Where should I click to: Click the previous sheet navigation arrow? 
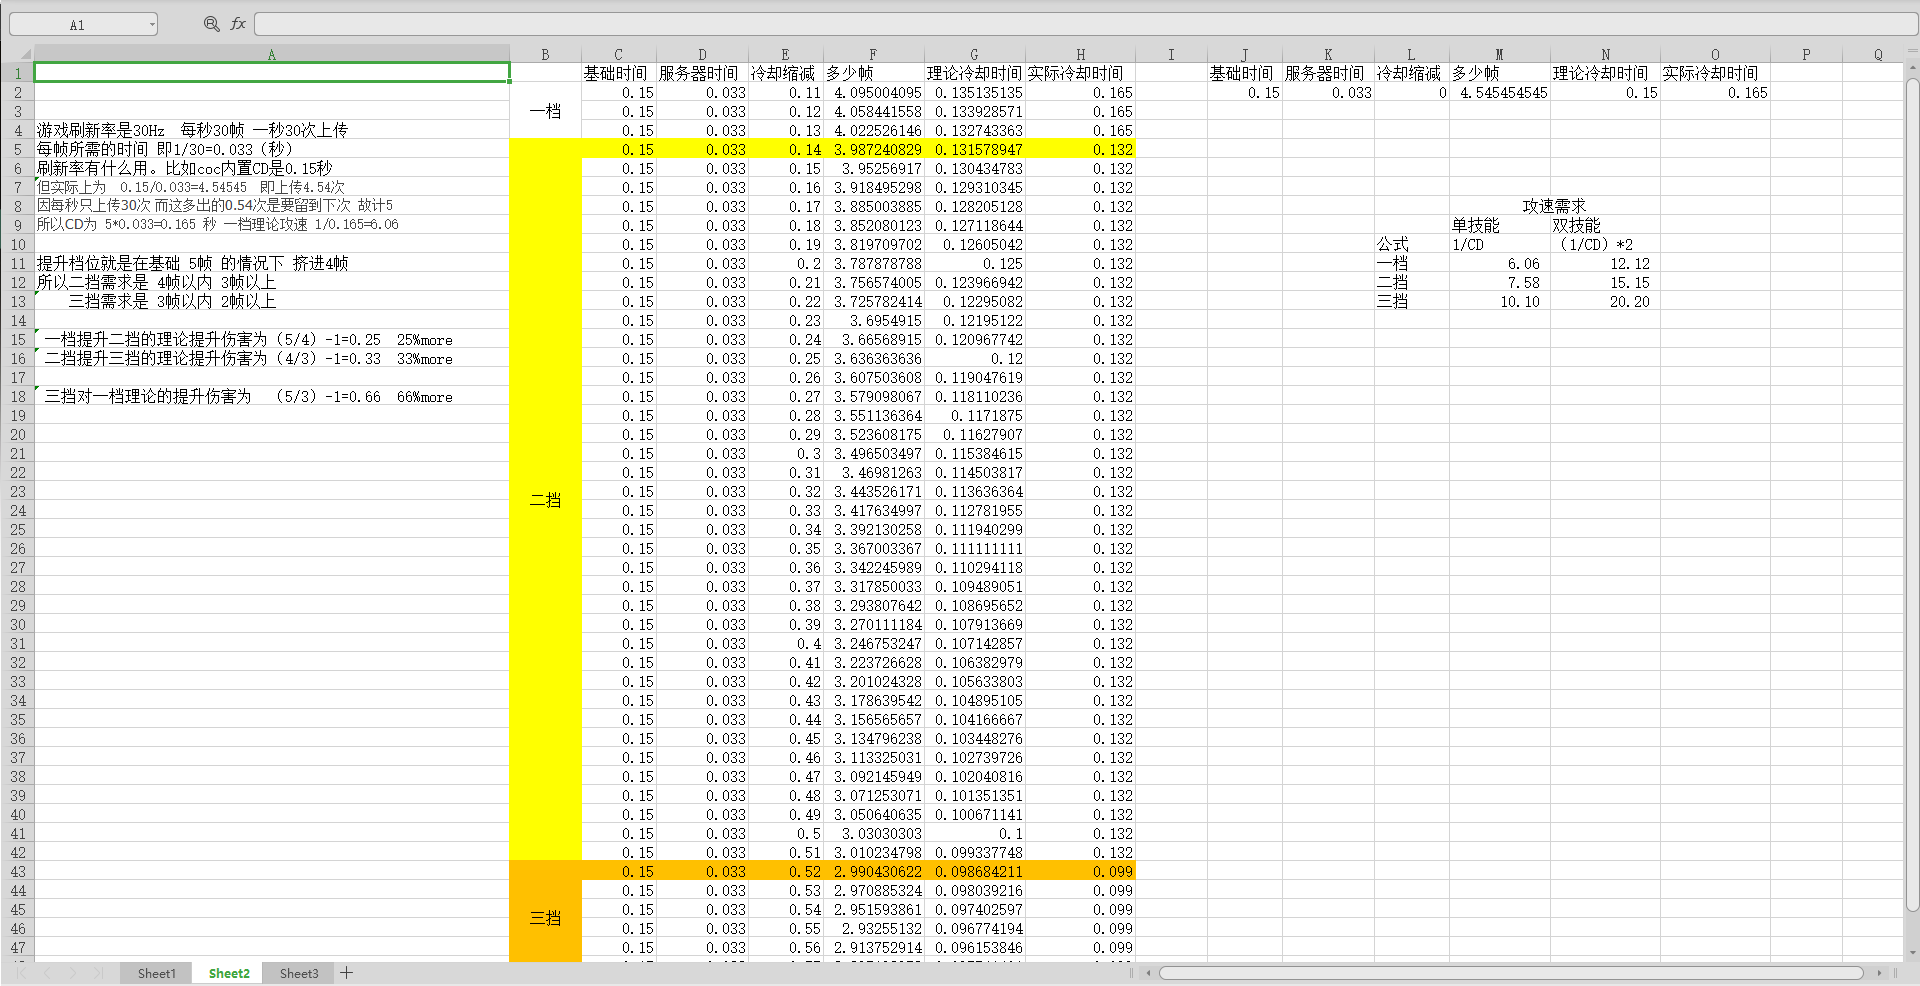[x=46, y=973]
